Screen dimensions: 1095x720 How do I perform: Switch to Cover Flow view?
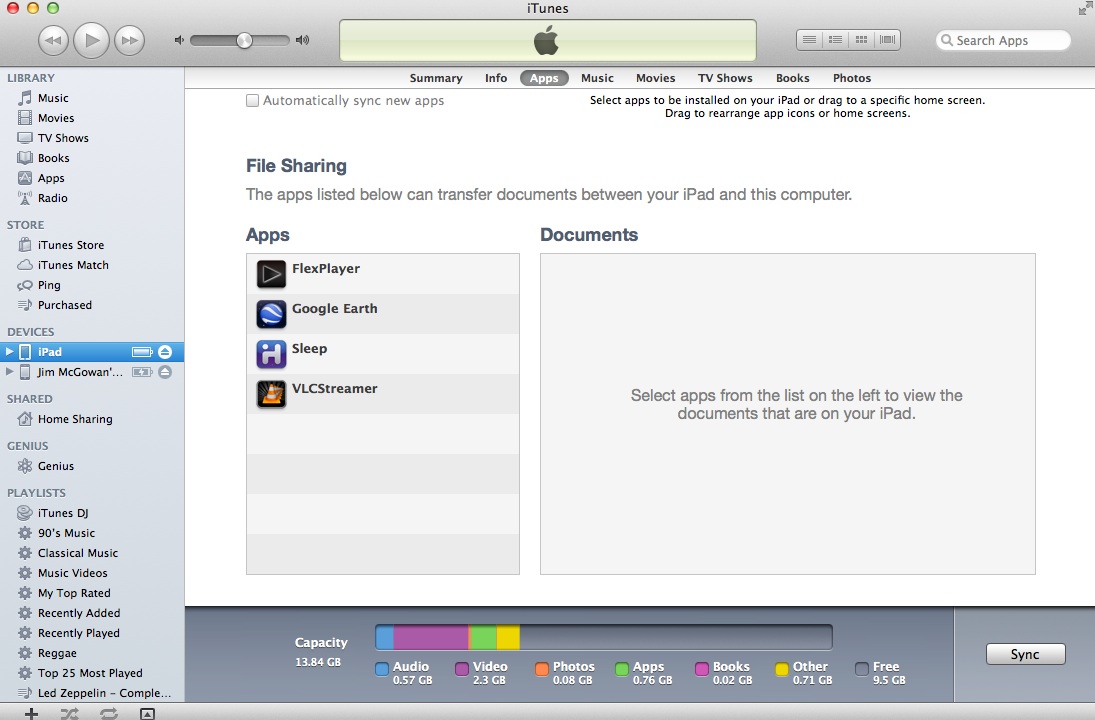[x=887, y=40]
